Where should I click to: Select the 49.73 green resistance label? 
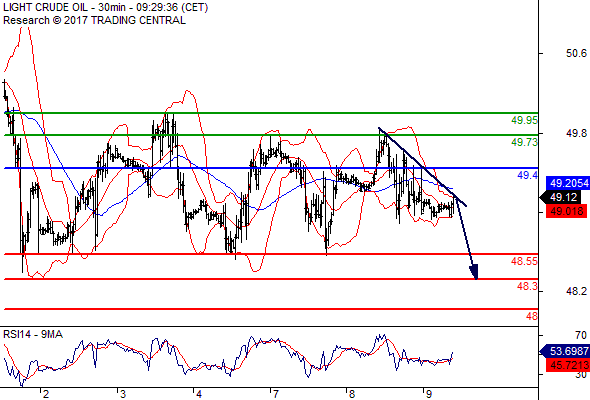524,142
